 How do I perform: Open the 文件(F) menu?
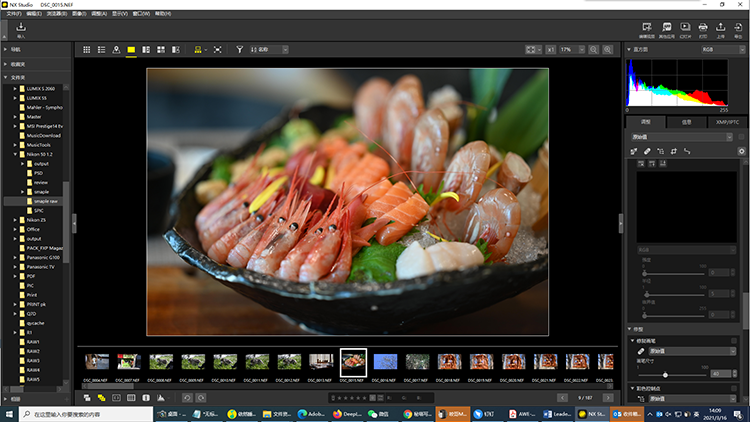pos(12,15)
